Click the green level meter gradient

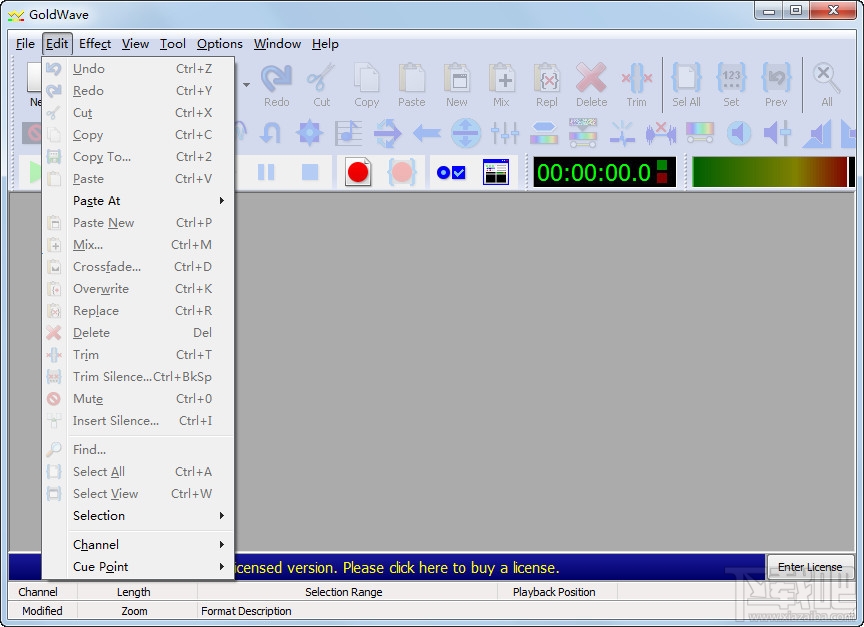(770, 170)
